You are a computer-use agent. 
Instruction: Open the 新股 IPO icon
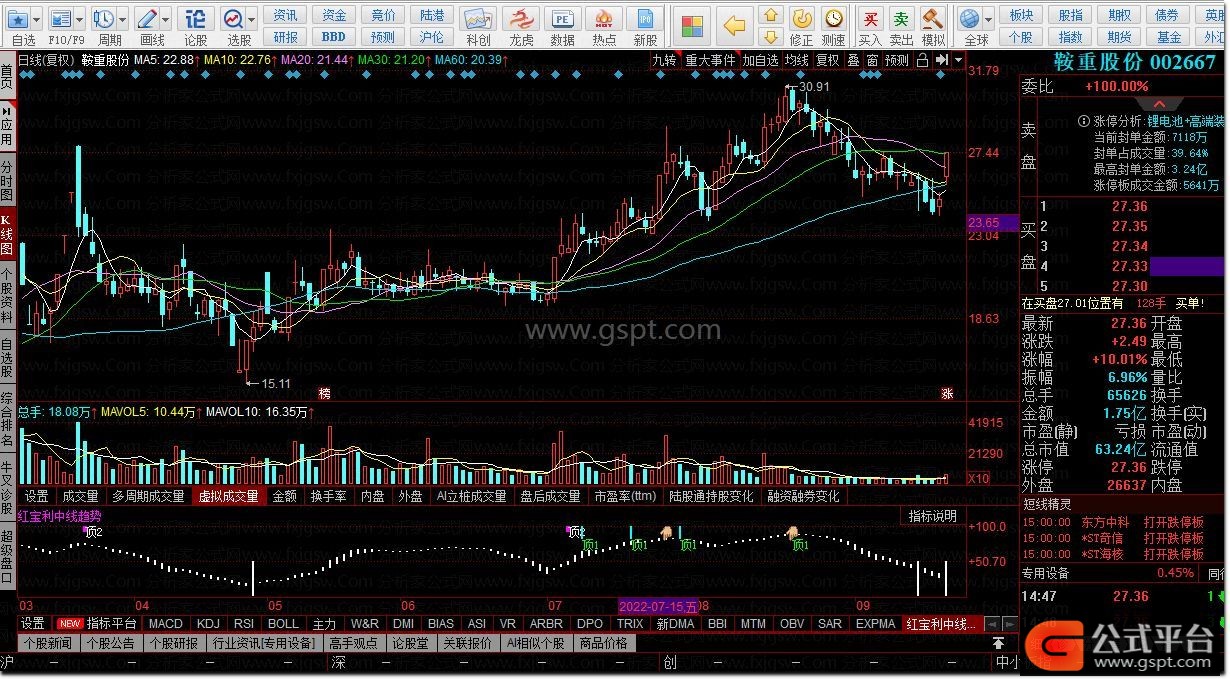(646, 20)
